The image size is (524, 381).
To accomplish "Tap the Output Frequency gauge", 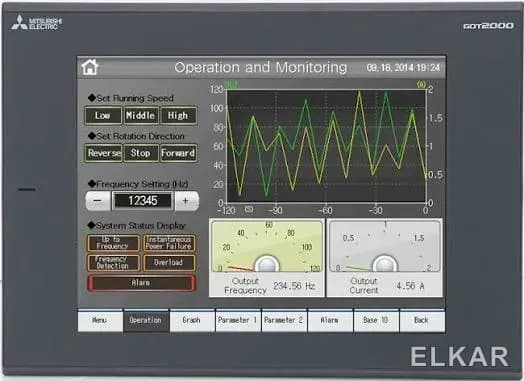I will 267,246.
